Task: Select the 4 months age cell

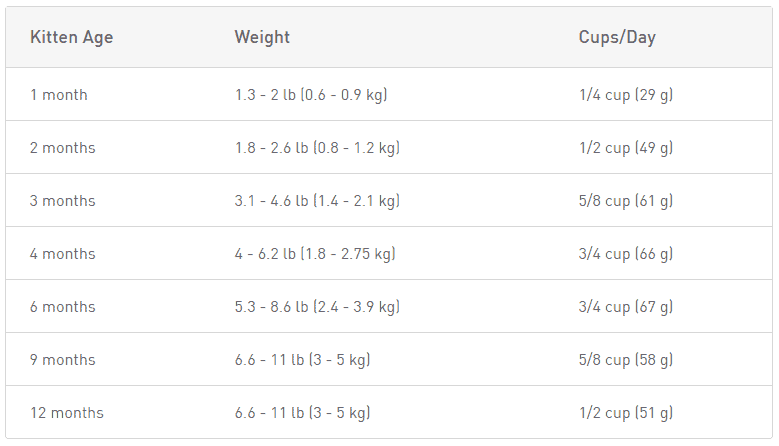Action: (63, 254)
